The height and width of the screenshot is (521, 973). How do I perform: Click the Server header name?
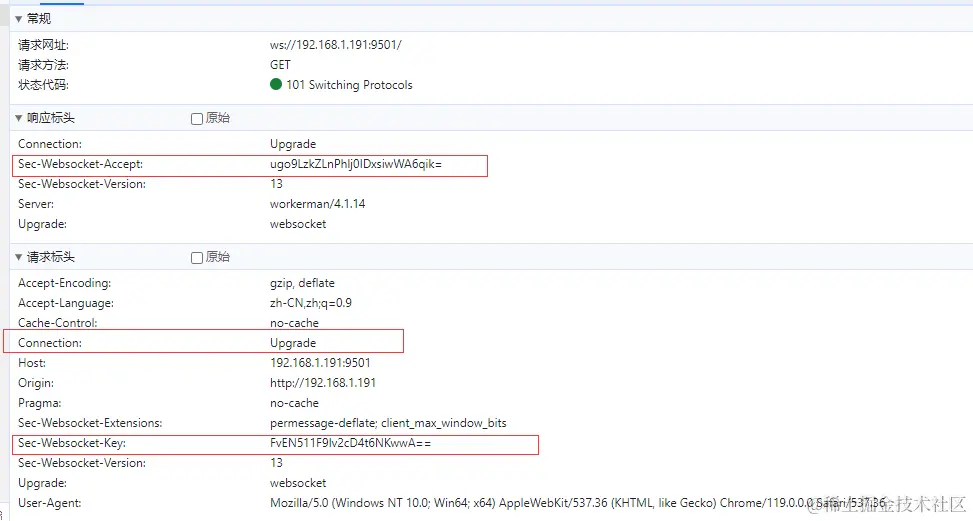(x=36, y=204)
